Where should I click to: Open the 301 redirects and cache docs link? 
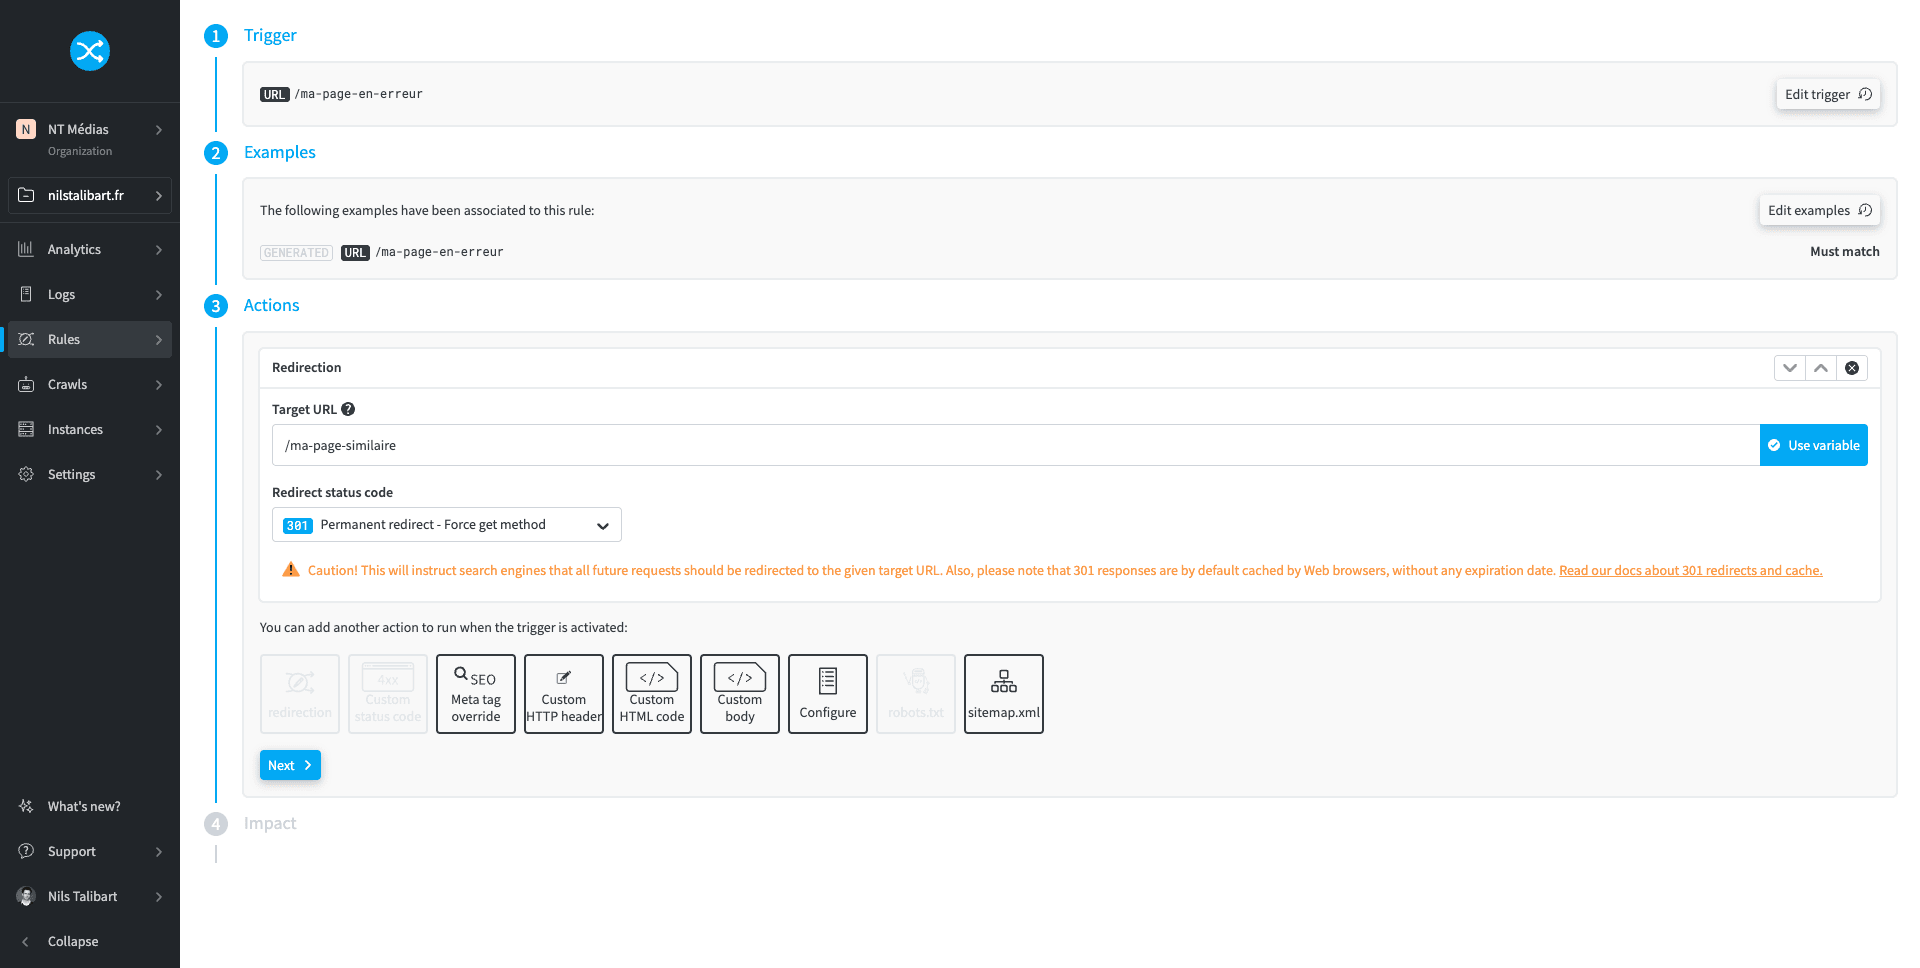coord(1690,571)
